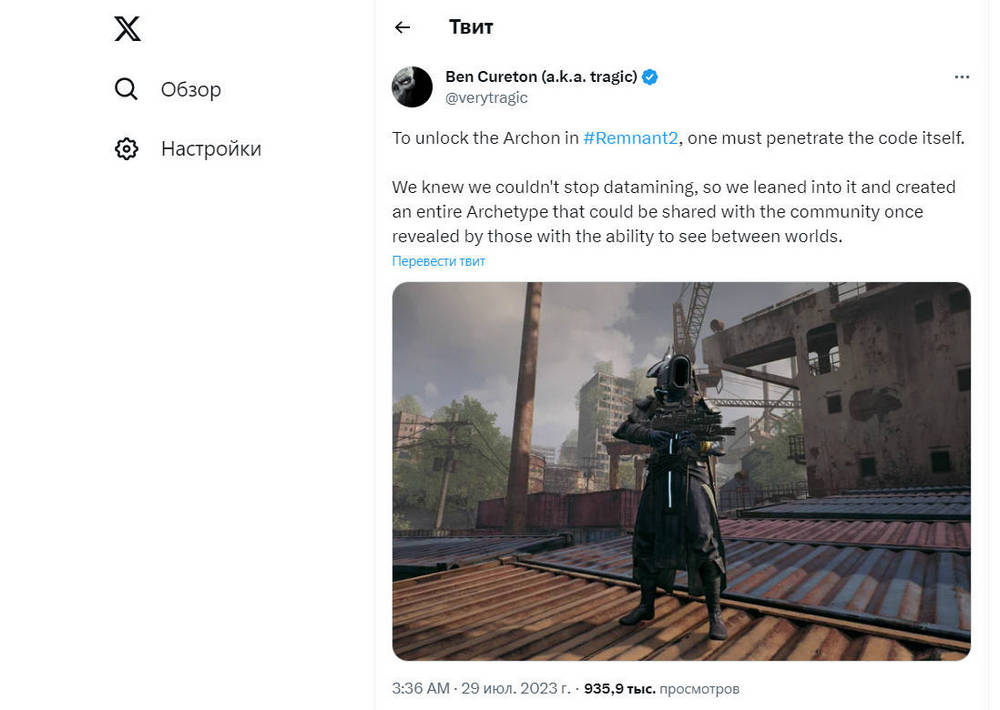1000x710 pixels.
Task: Click the 935,9 тыс. views count
Action: tap(619, 689)
